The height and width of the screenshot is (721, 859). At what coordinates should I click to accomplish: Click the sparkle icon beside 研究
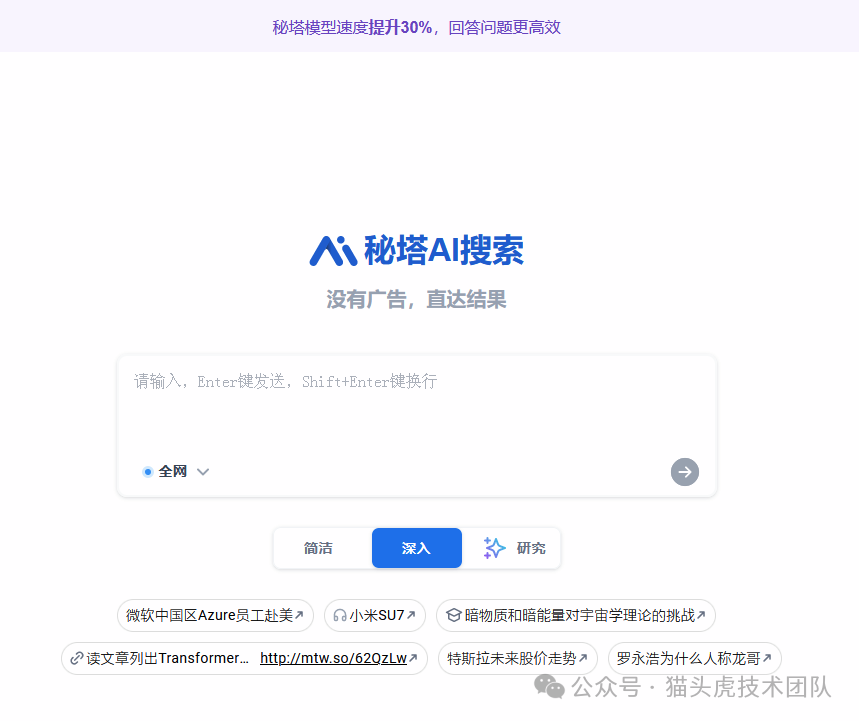(x=494, y=548)
